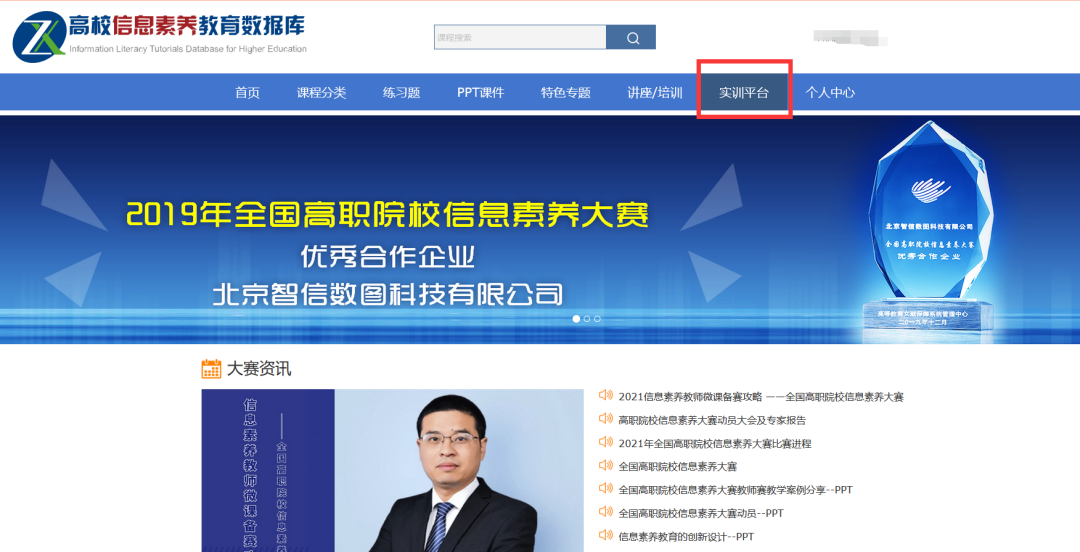Click speaker icon beside 2021年全国高职院校信息素养大赛比赛进程
Image resolution: width=1080 pixels, height=552 pixels.
point(606,442)
